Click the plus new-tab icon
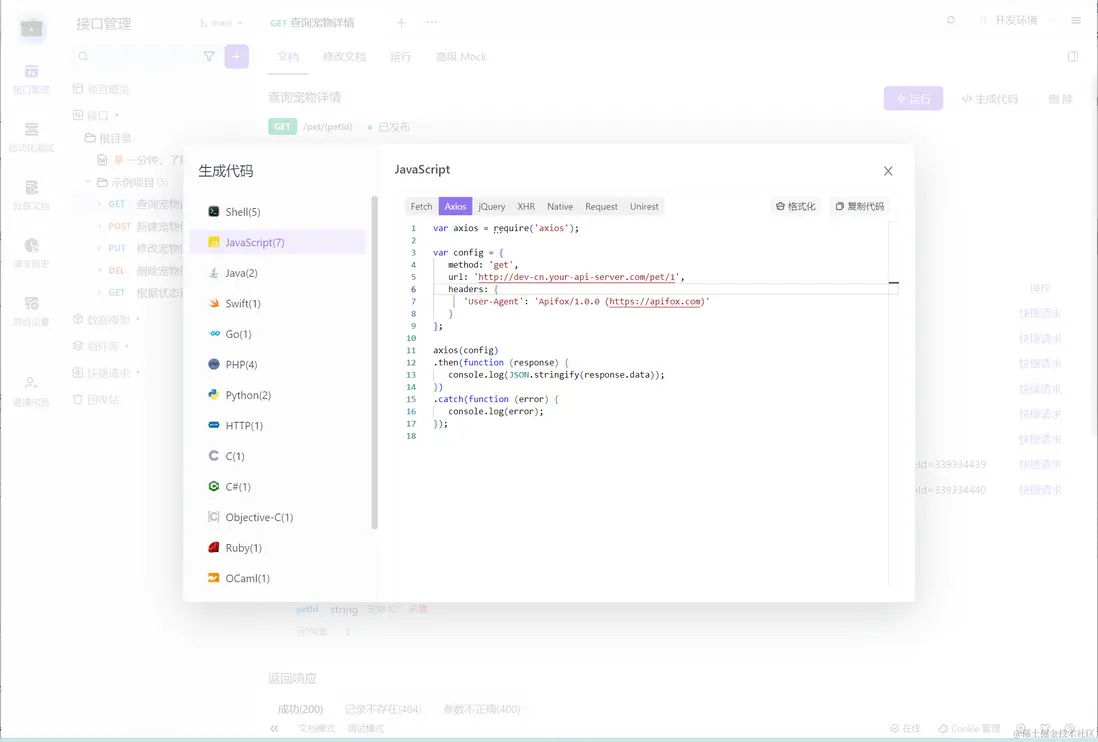The width and height of the screenshot is (1098, 742). pyautogui.click(x=401, y=22)
